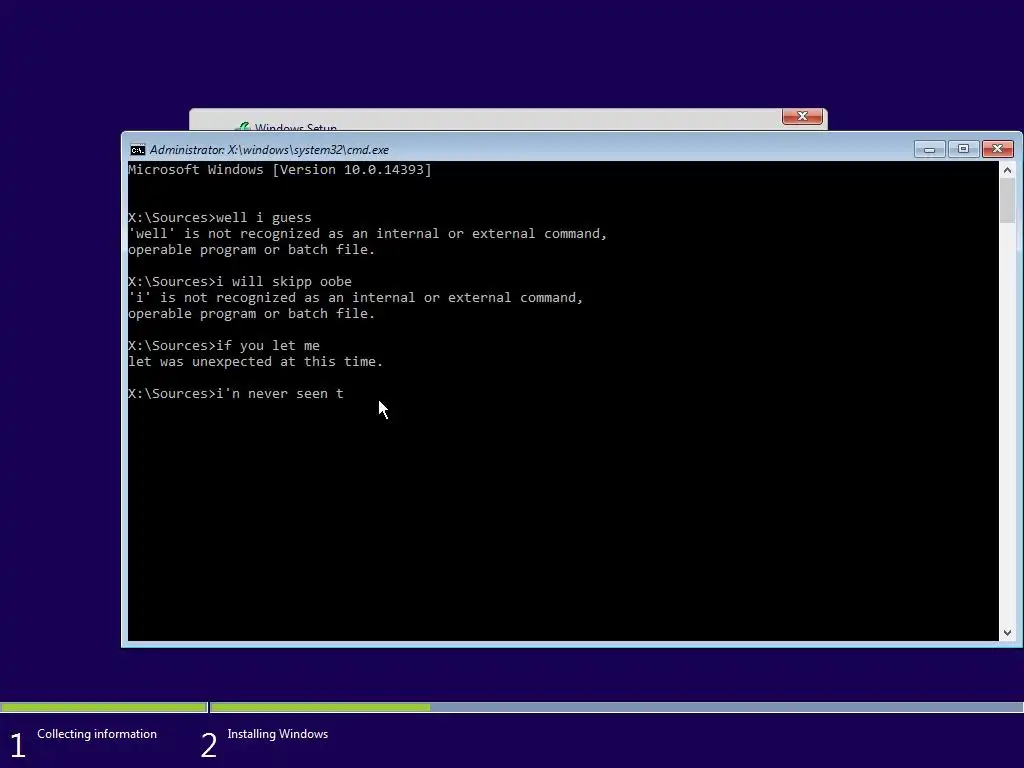Click the "'i' is not recognized" error line
Screen dimensions: 1024x768
[x=355, y=298]
